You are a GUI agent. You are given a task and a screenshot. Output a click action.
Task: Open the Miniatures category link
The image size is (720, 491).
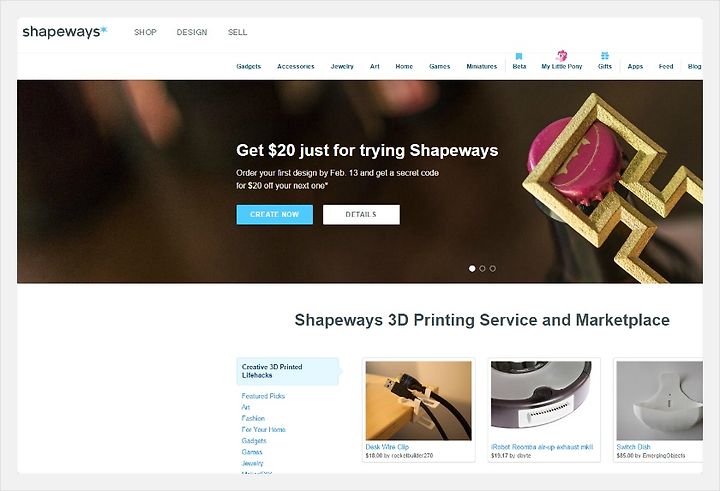click(482, 66)
